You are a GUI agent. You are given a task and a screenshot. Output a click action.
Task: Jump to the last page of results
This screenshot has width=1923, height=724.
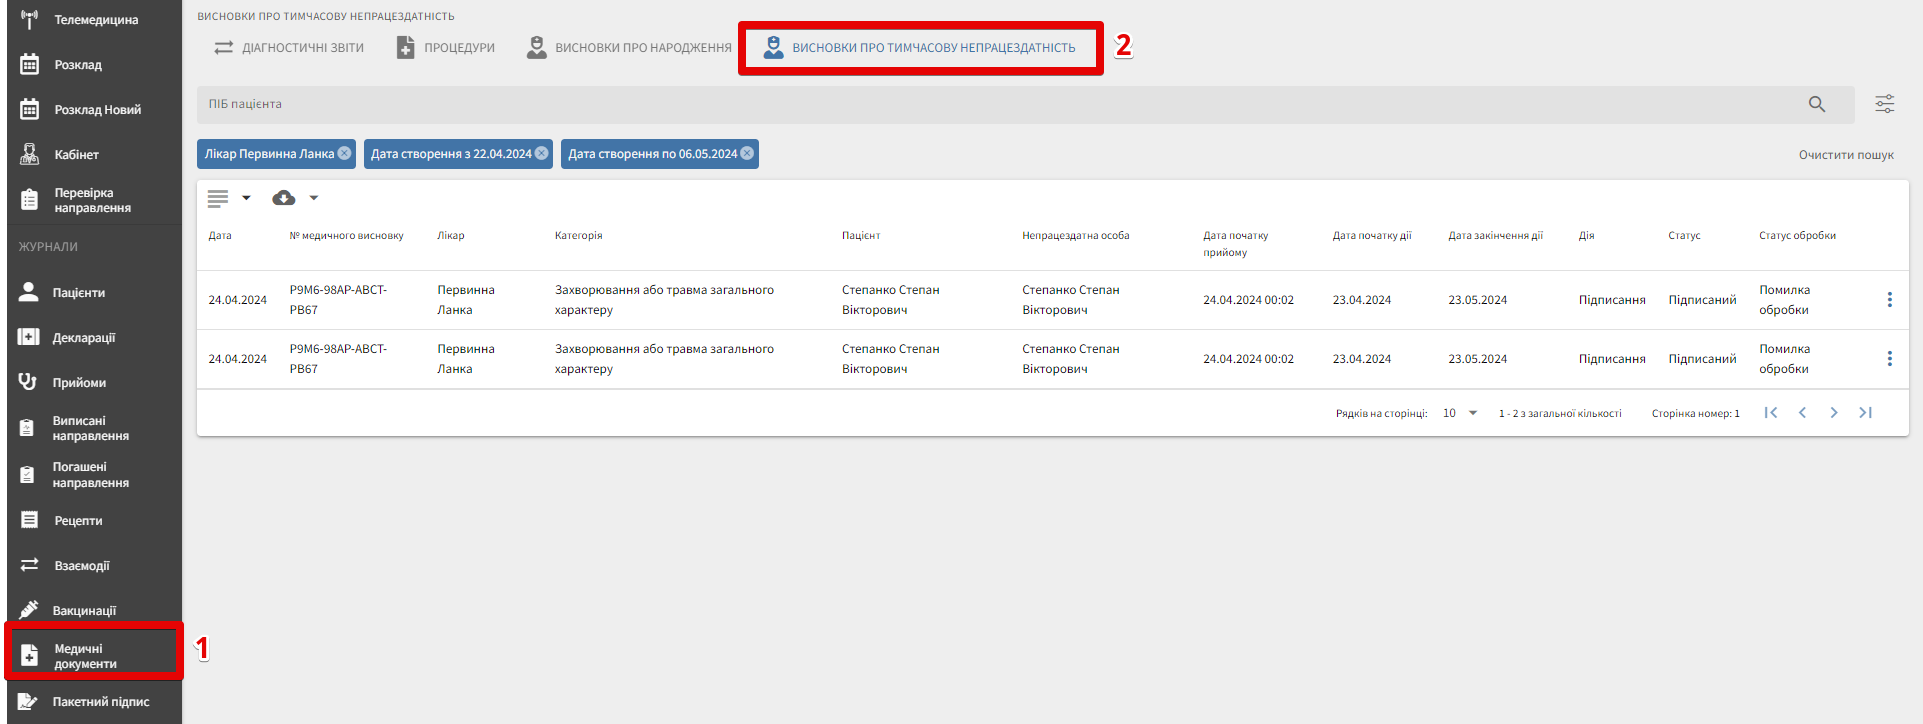pyautogui.click(x=1865, y=413)
